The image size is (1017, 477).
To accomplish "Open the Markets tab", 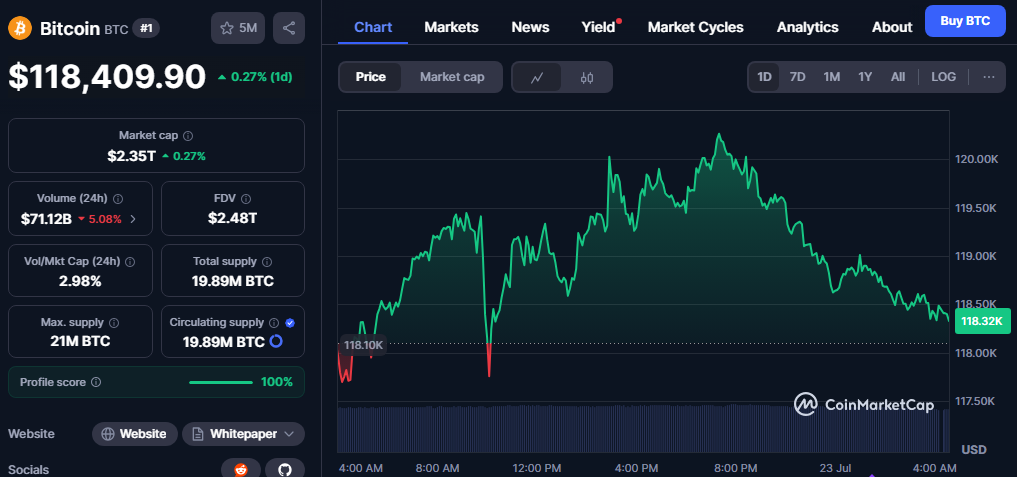I will (x=451, y=27).
